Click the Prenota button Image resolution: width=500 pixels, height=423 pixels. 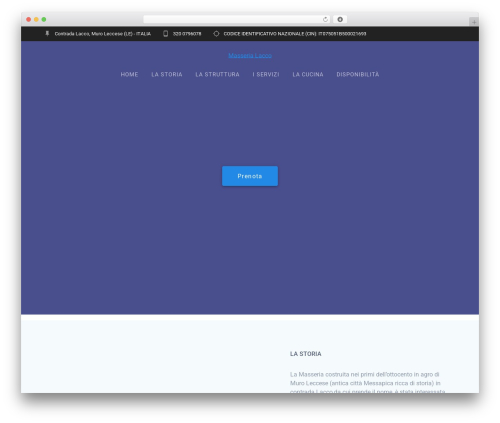[x=250, y=176]
